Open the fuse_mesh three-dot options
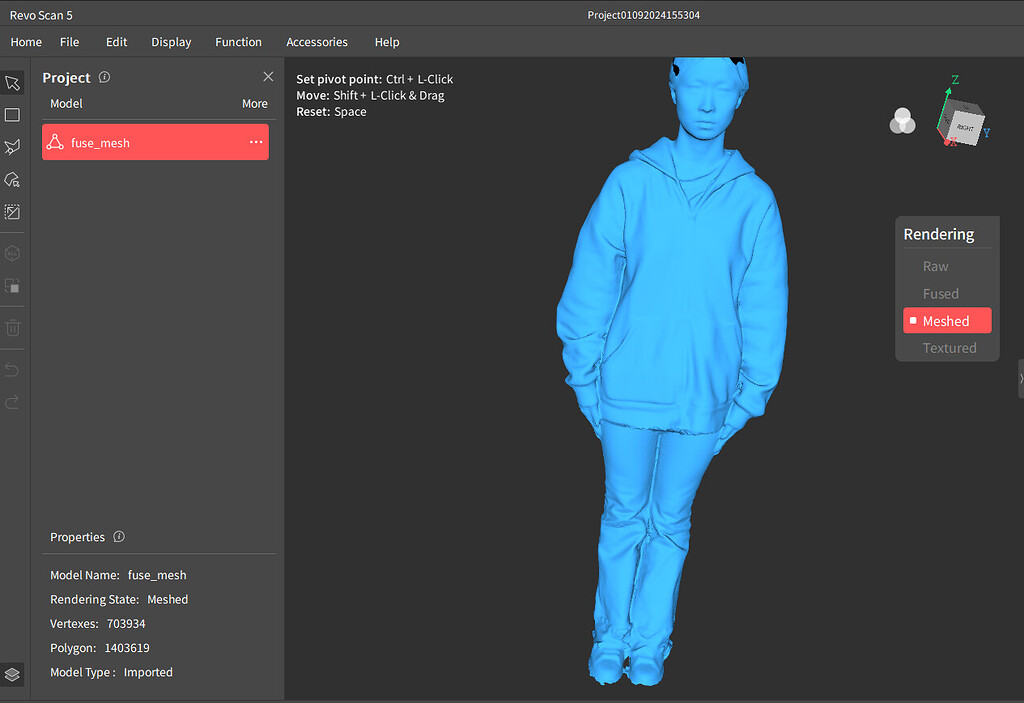Screen dimensions: 1024x703 point(256,142)
